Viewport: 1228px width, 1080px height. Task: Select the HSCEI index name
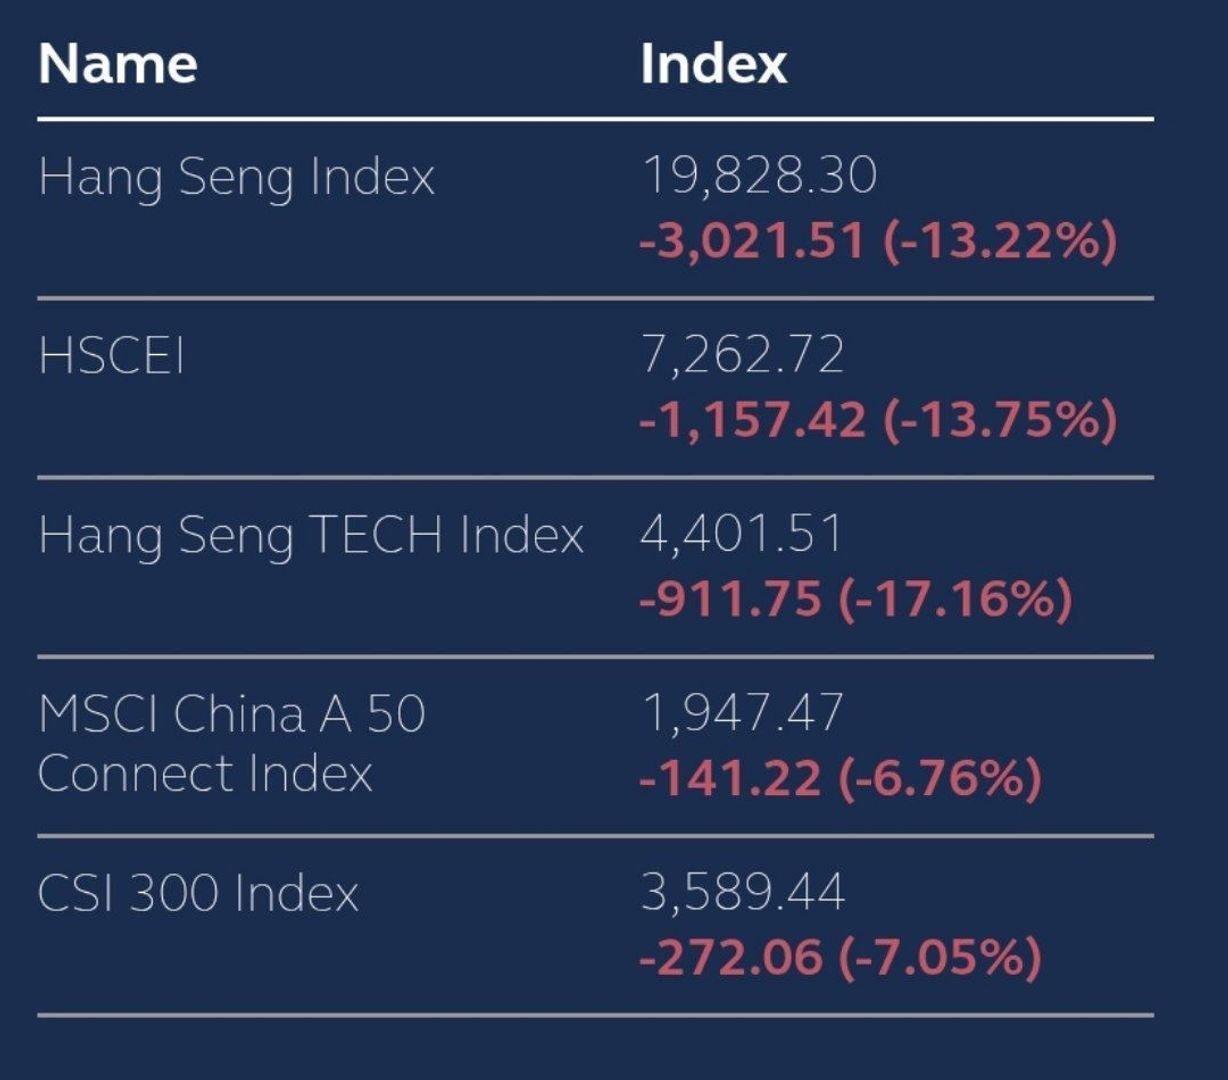coord(111,355)
